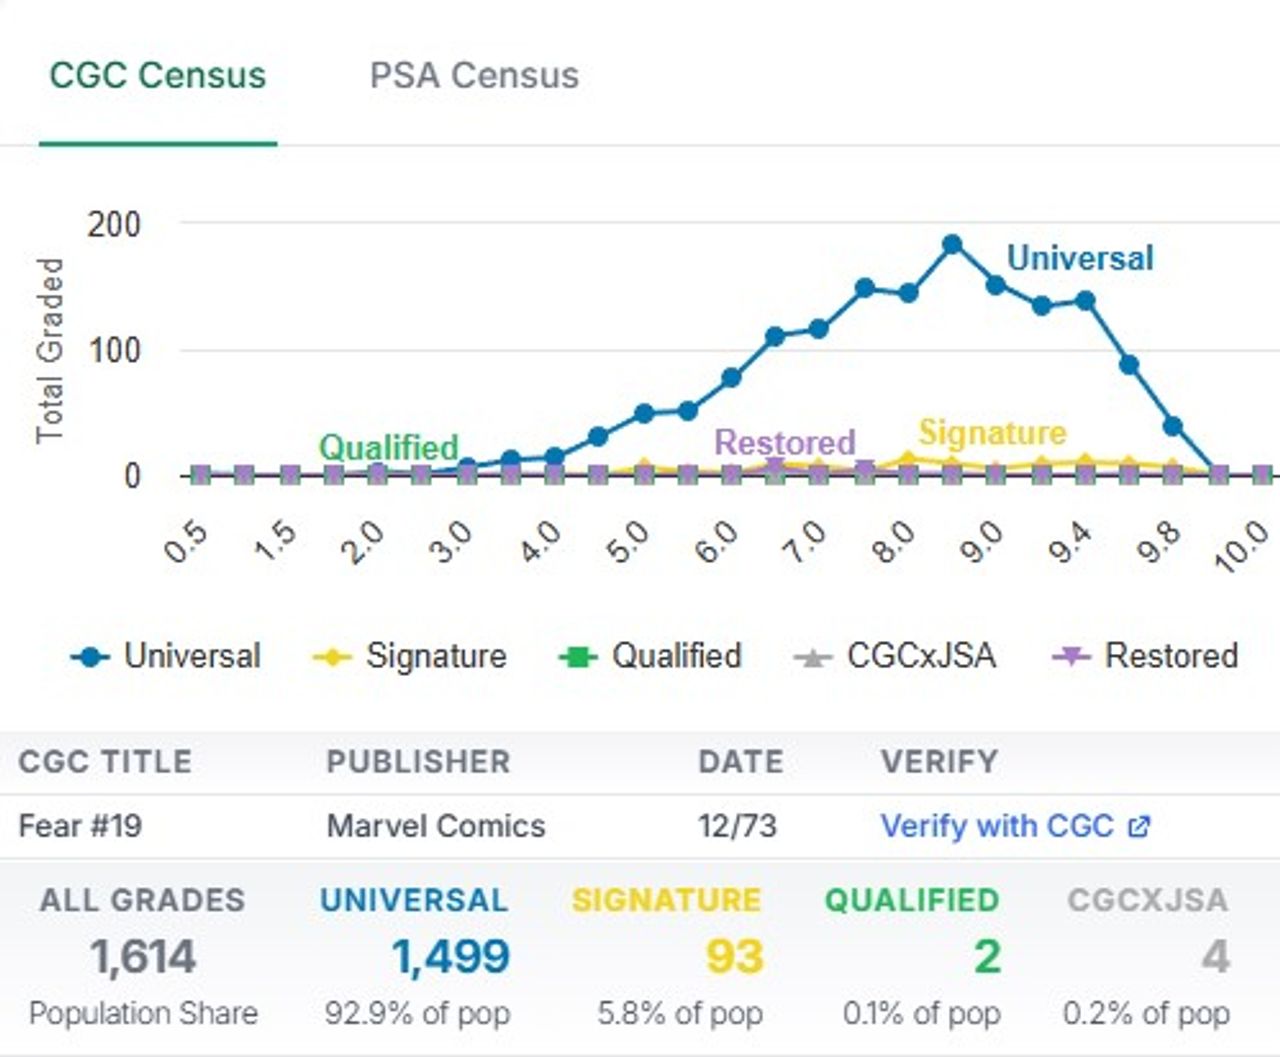Click the gray CGCxJSA legend triangle icon
The width and height of the screenshot is (1280, 1057).
point(813,658)
